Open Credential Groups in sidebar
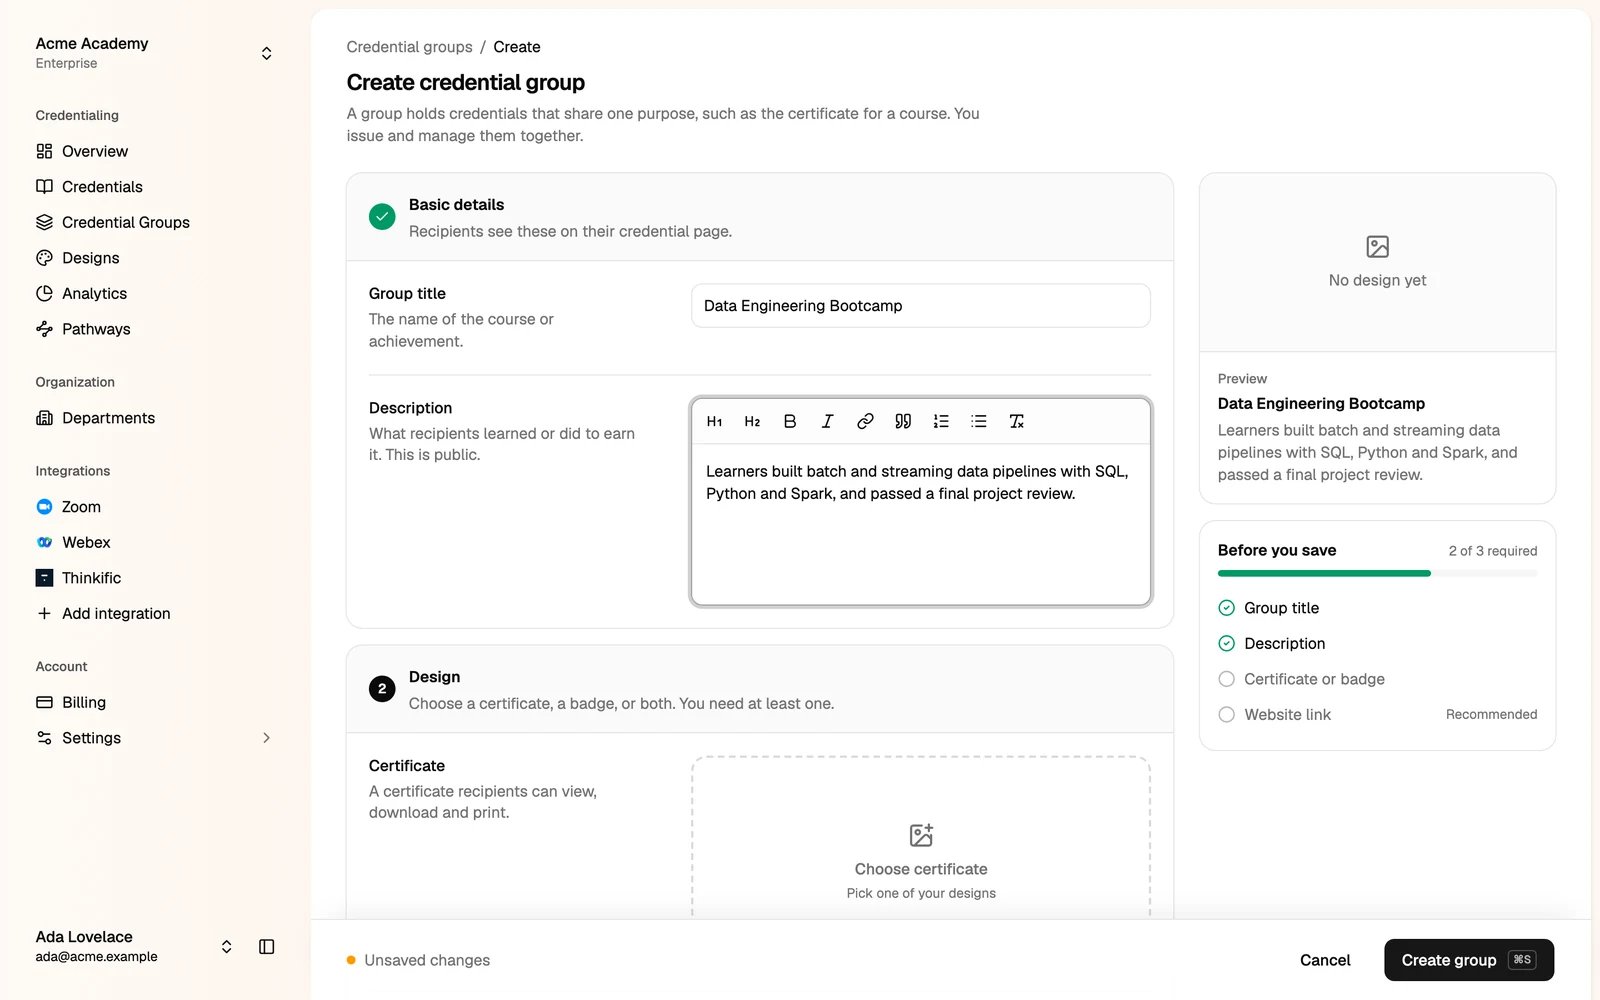This screenshot has width=1600, height=1000. (155, 222)
